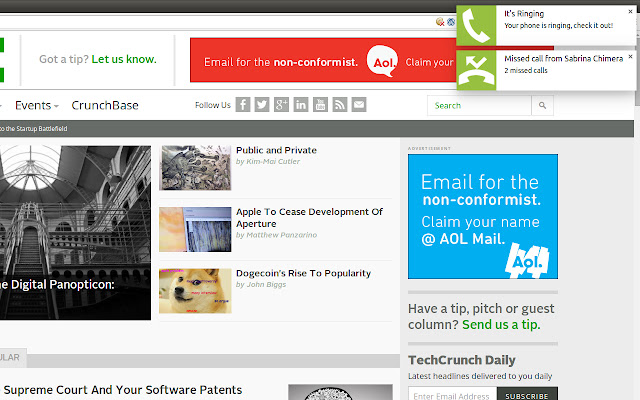This screenshot has width=640, height=400.
Task: Click the missed call phone icon
Action: click(476, 70)
